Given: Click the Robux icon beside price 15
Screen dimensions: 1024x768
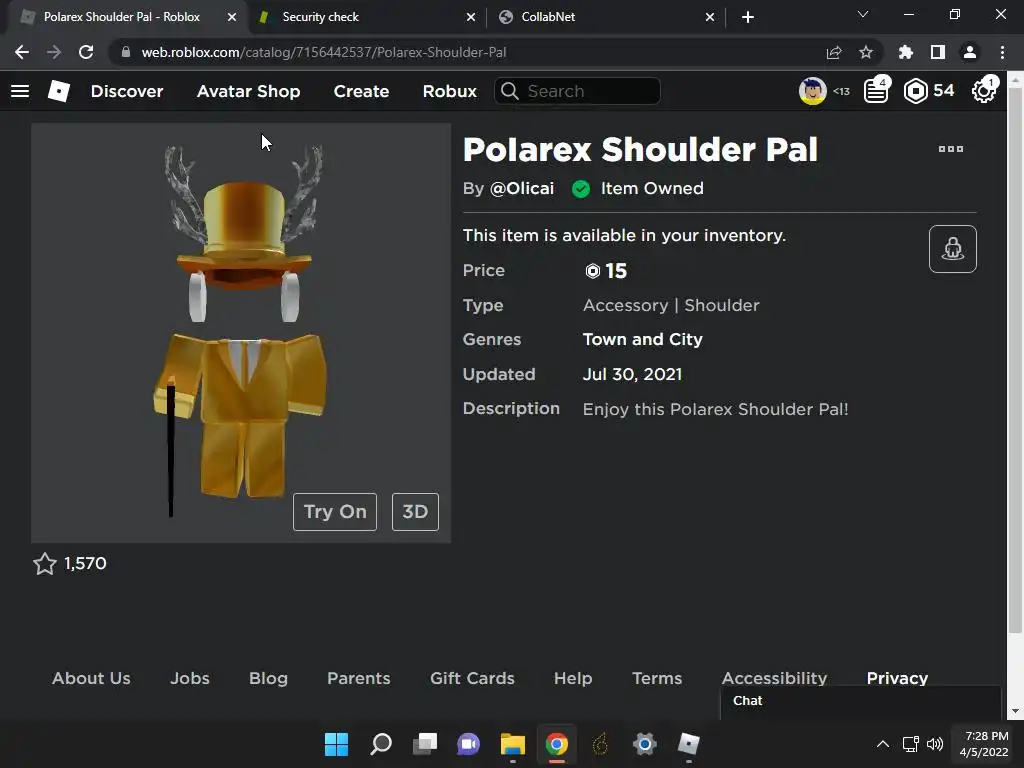Looking at the screenshot, I should (x=592, y=271).
